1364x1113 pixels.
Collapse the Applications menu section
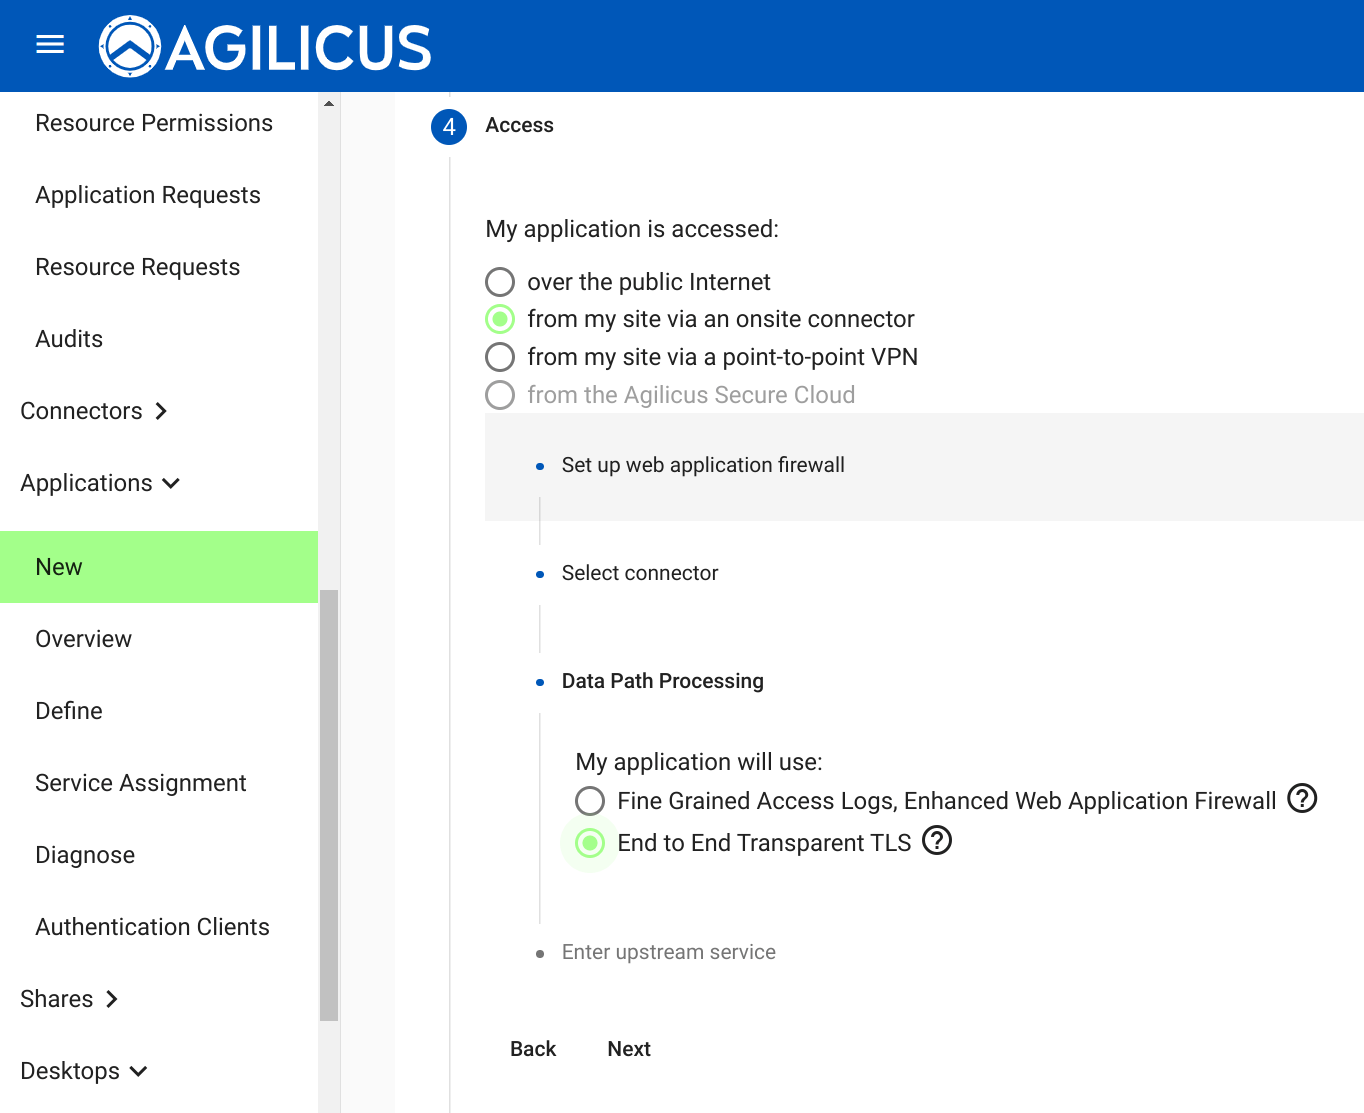click(x=100, y=483)
